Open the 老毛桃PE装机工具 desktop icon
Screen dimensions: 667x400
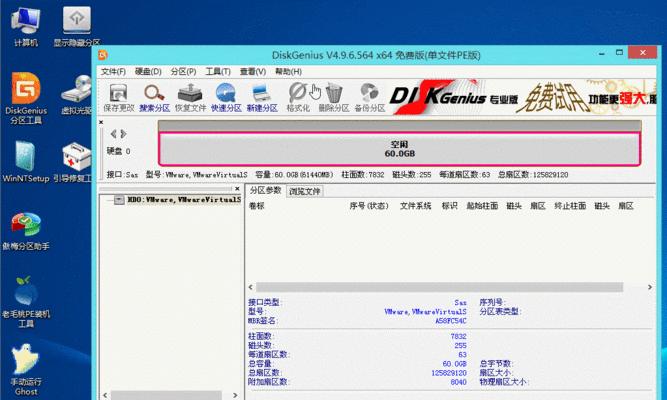(x=26, y=301)
